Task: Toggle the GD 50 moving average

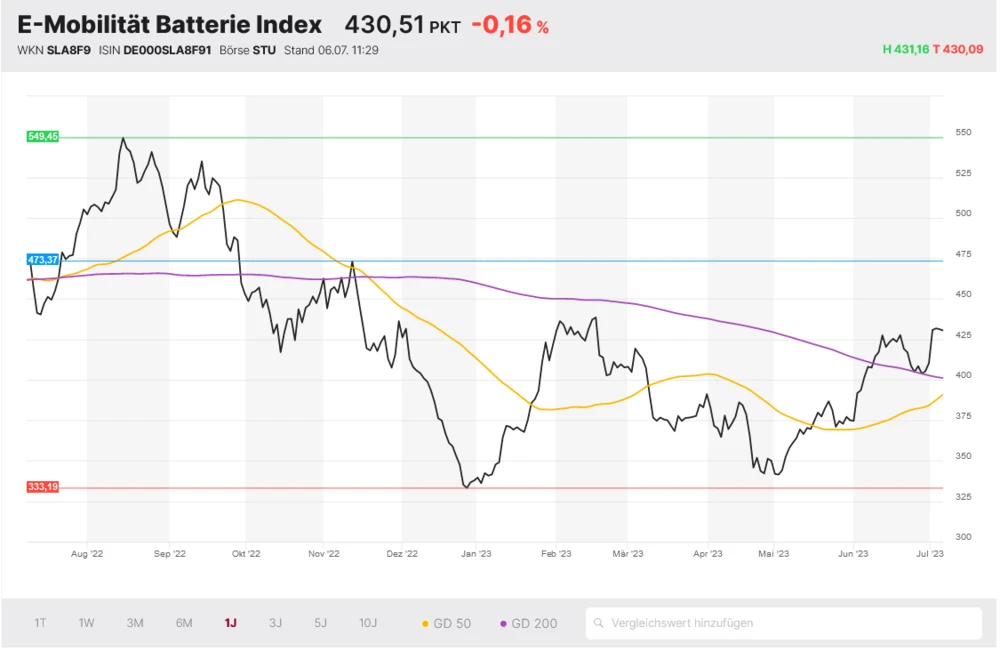Action: click(x=450, y=623)
